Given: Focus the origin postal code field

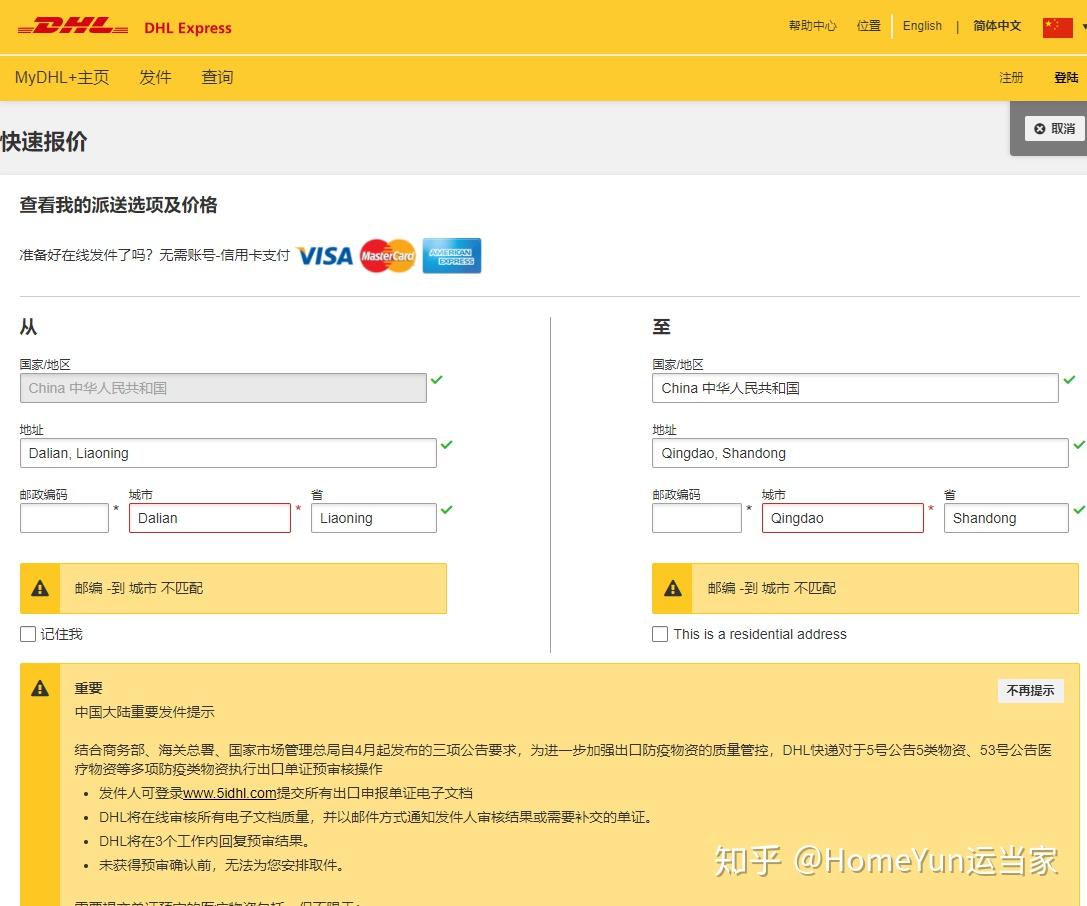Looking at the screenshot, I should click(64, 518).
